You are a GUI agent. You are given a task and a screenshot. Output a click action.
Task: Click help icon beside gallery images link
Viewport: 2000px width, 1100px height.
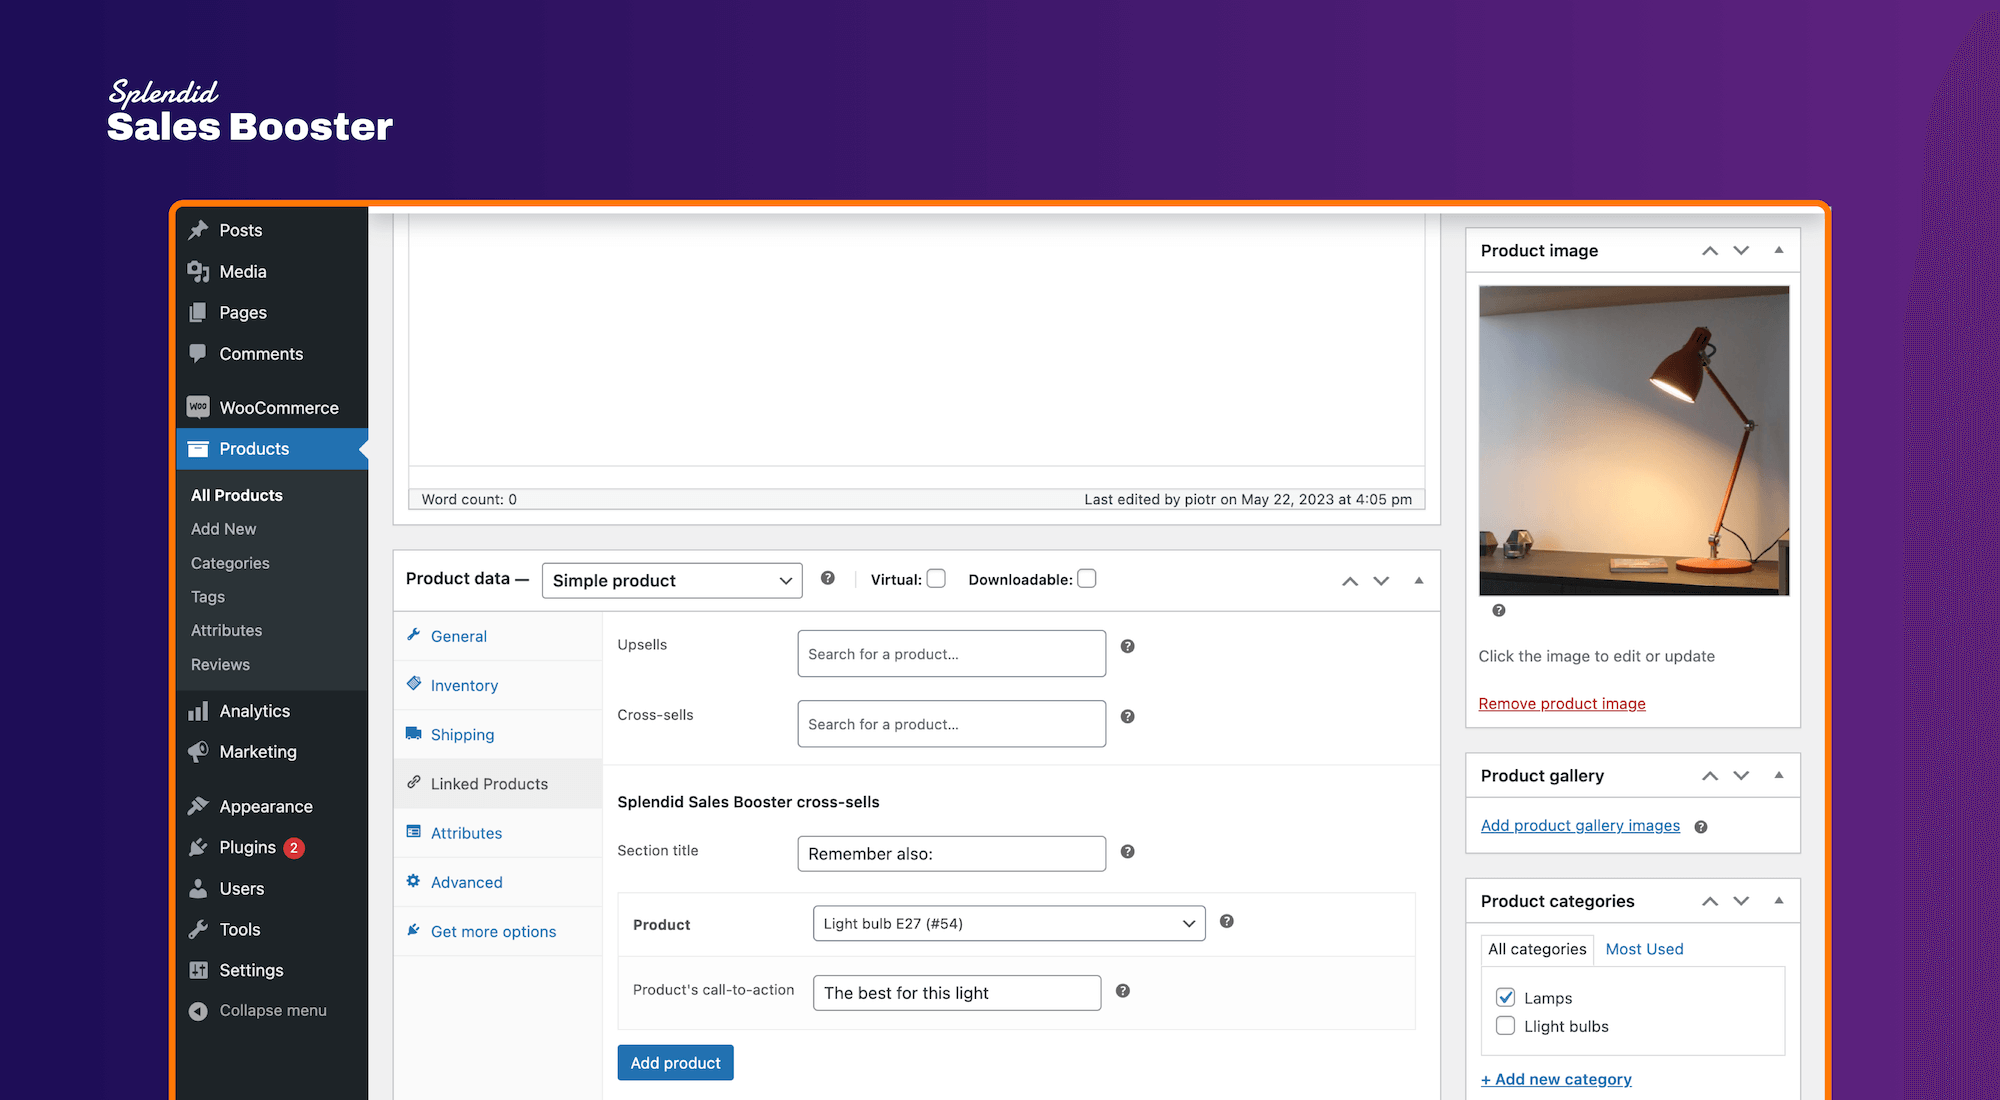pyautogui.click(x=1701, y=827)
